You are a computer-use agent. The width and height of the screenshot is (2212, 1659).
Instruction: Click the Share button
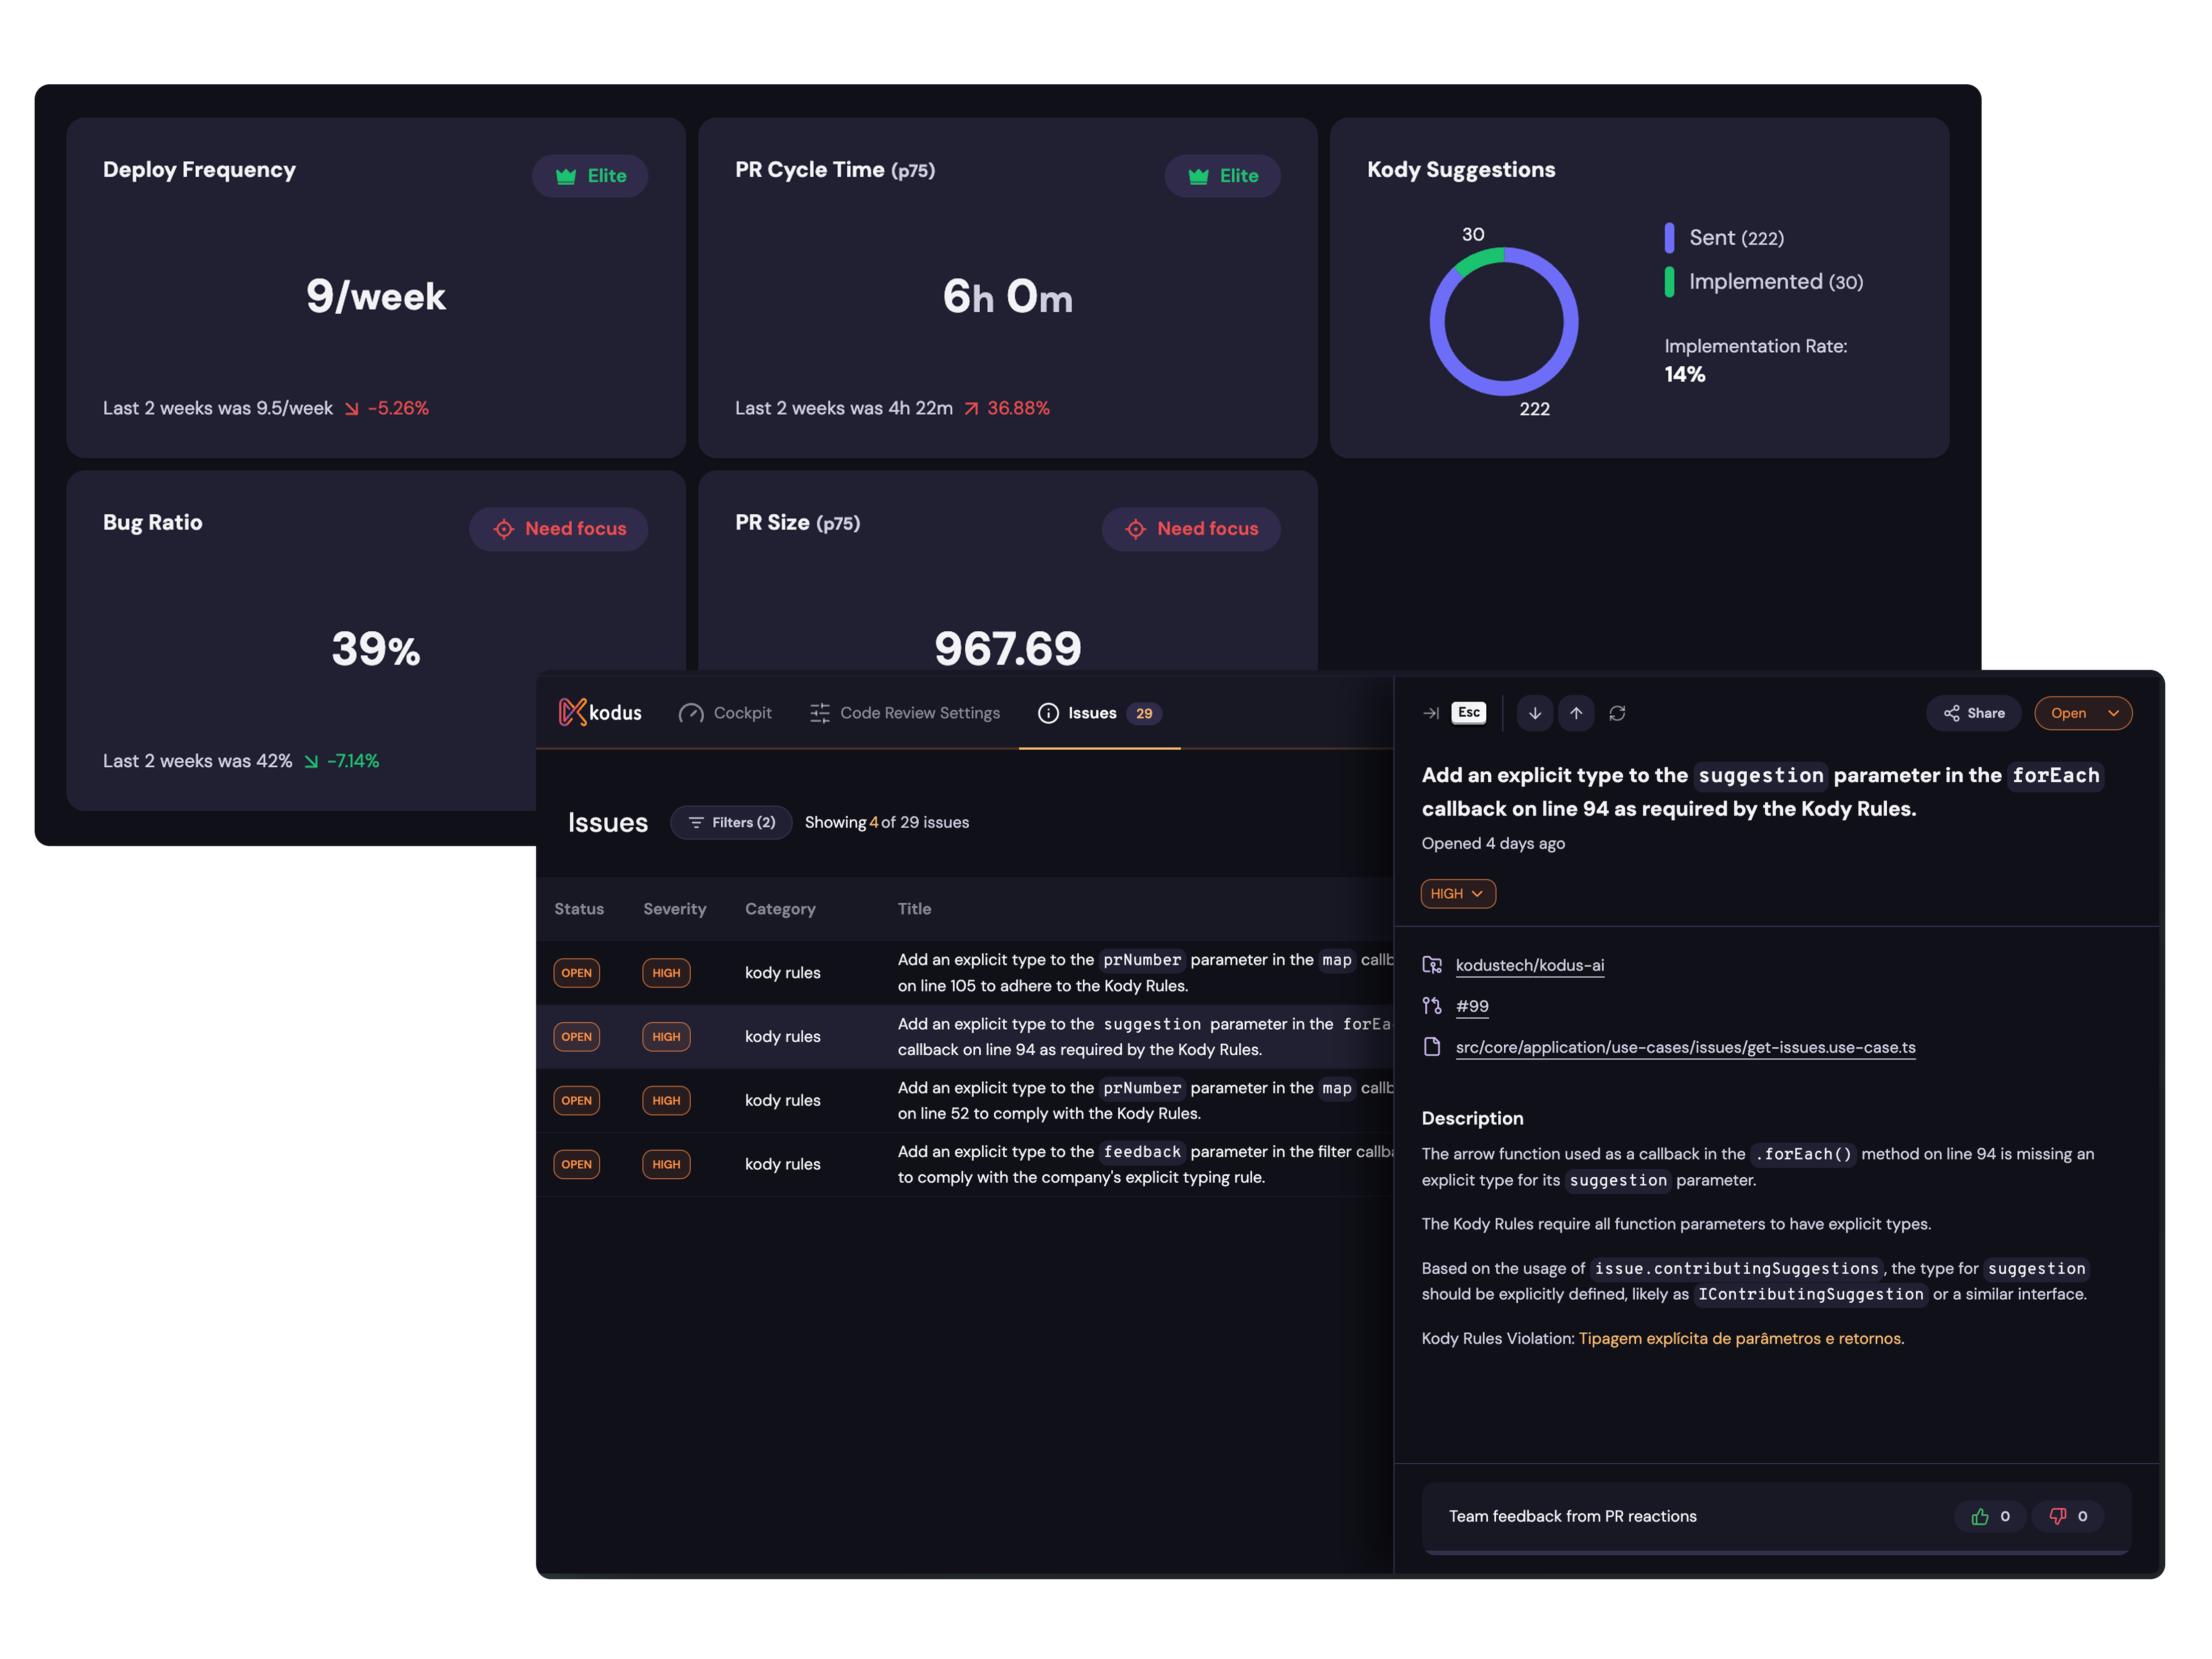[1973, 713]
